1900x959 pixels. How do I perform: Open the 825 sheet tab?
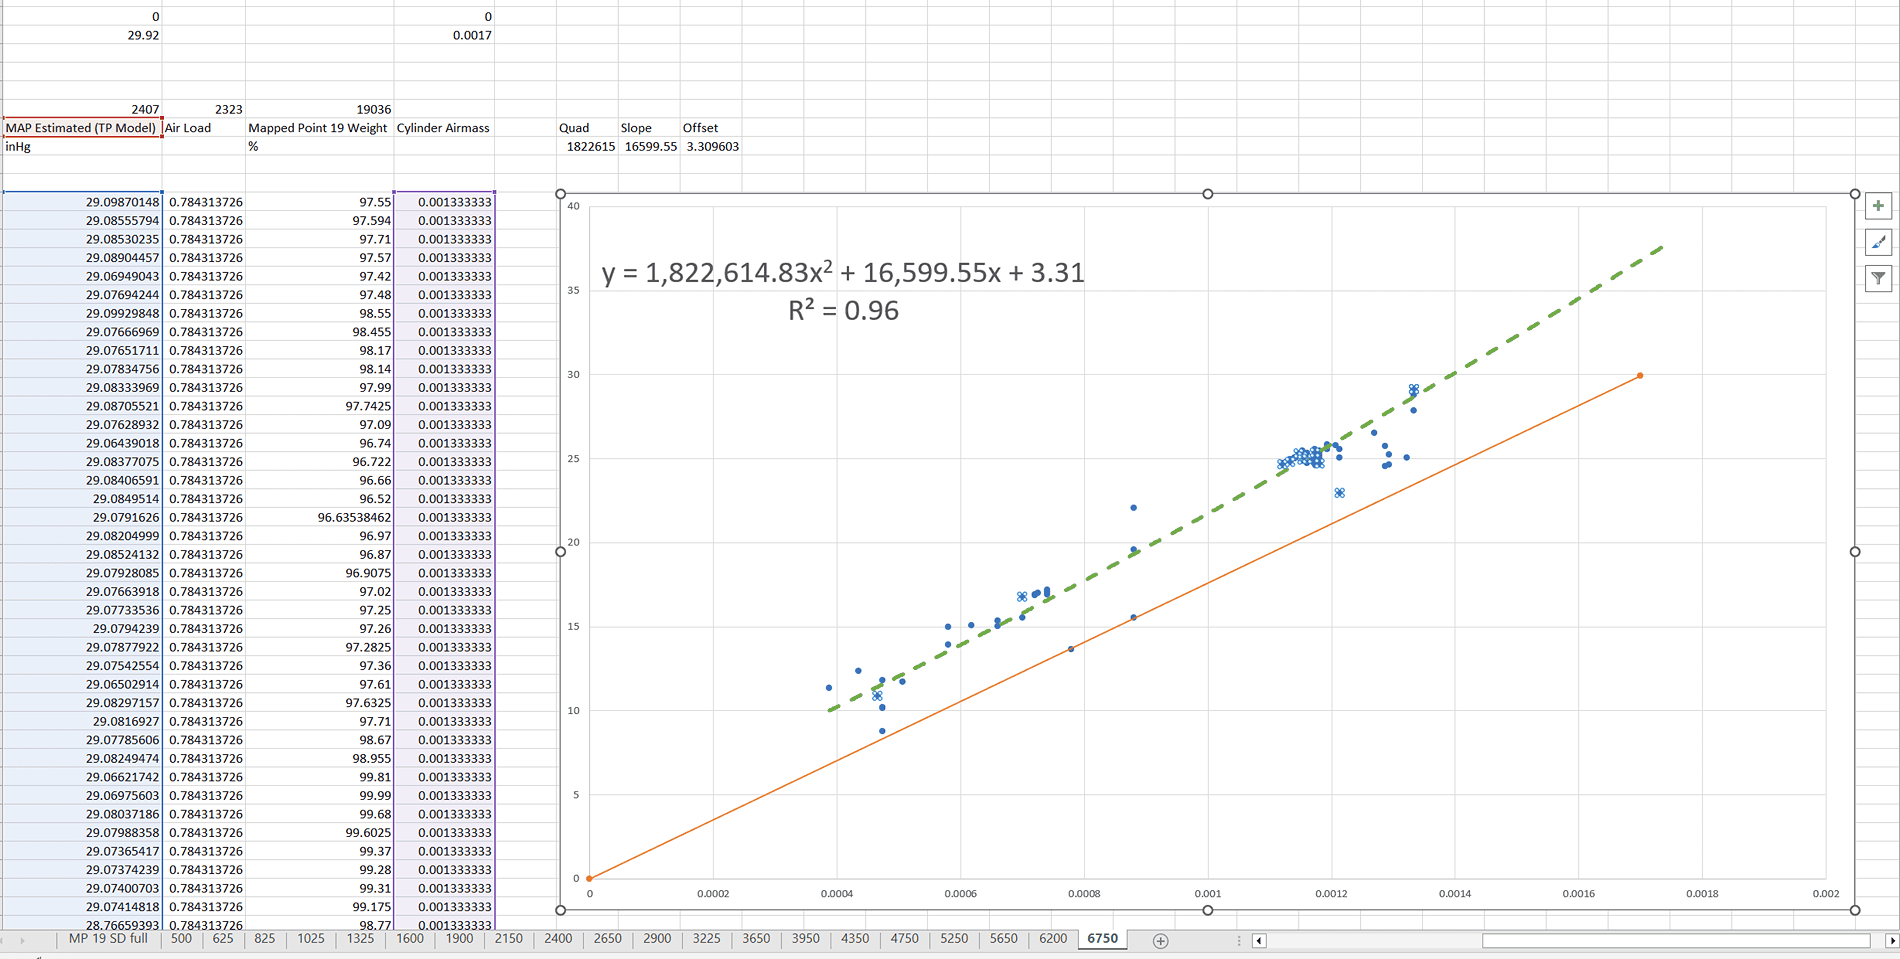click(264, 939)
